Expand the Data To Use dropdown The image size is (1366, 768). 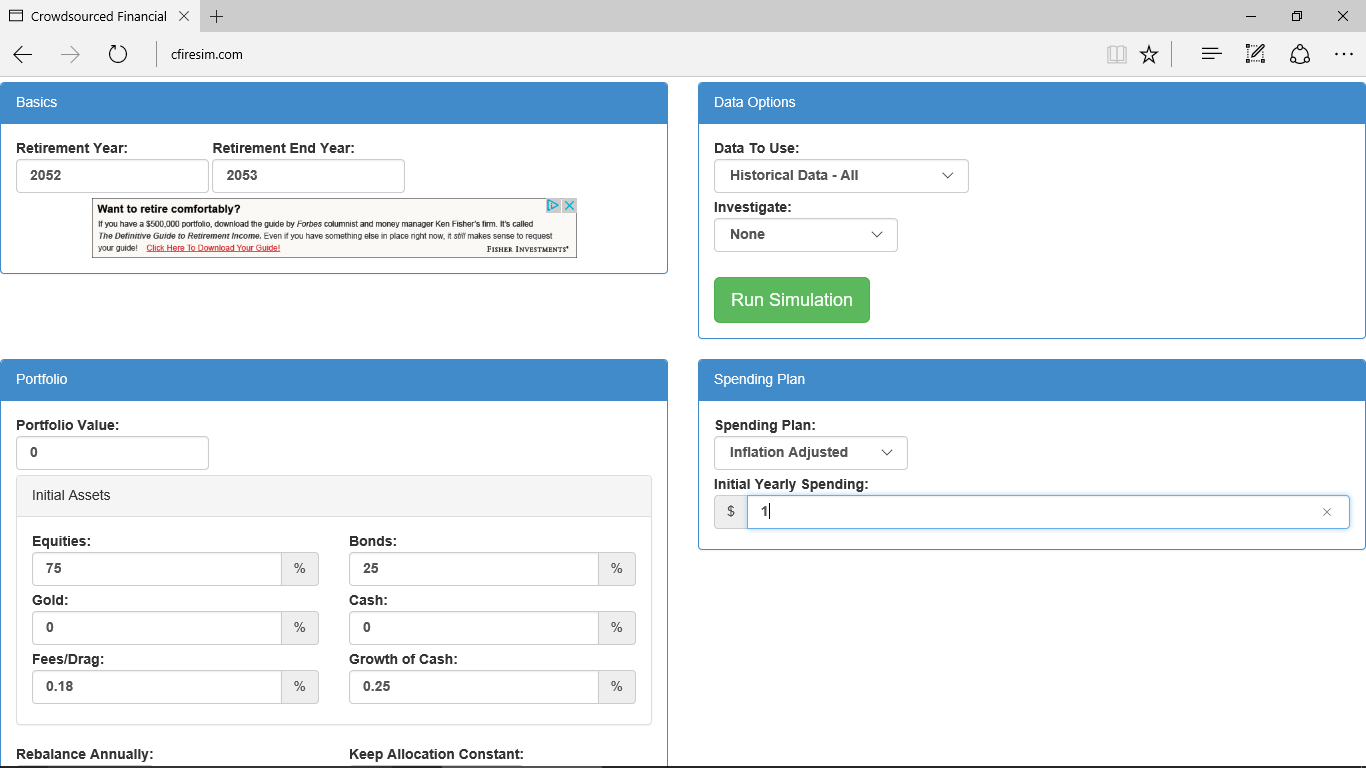841,176
